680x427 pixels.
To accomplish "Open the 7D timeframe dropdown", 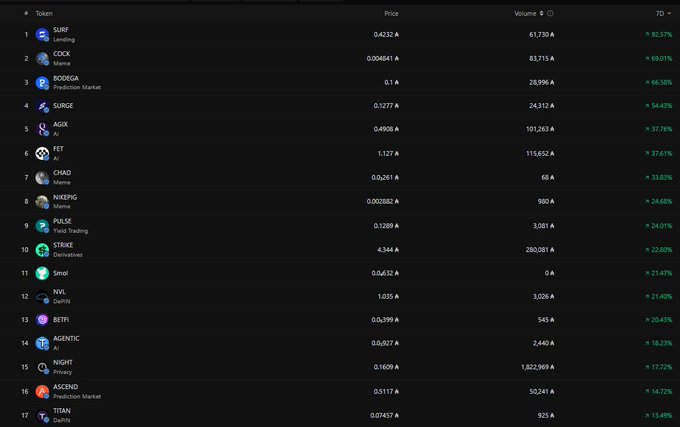I will point(663,13).
